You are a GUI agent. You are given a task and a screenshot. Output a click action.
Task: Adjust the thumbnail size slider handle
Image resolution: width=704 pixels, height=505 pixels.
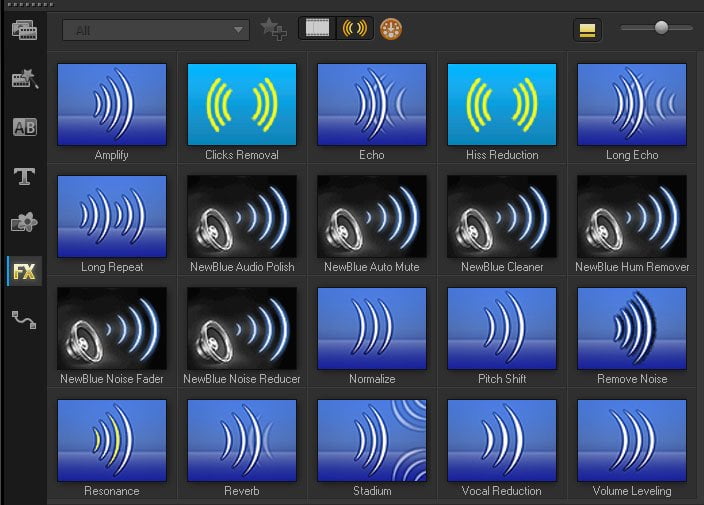click(661, 27)
